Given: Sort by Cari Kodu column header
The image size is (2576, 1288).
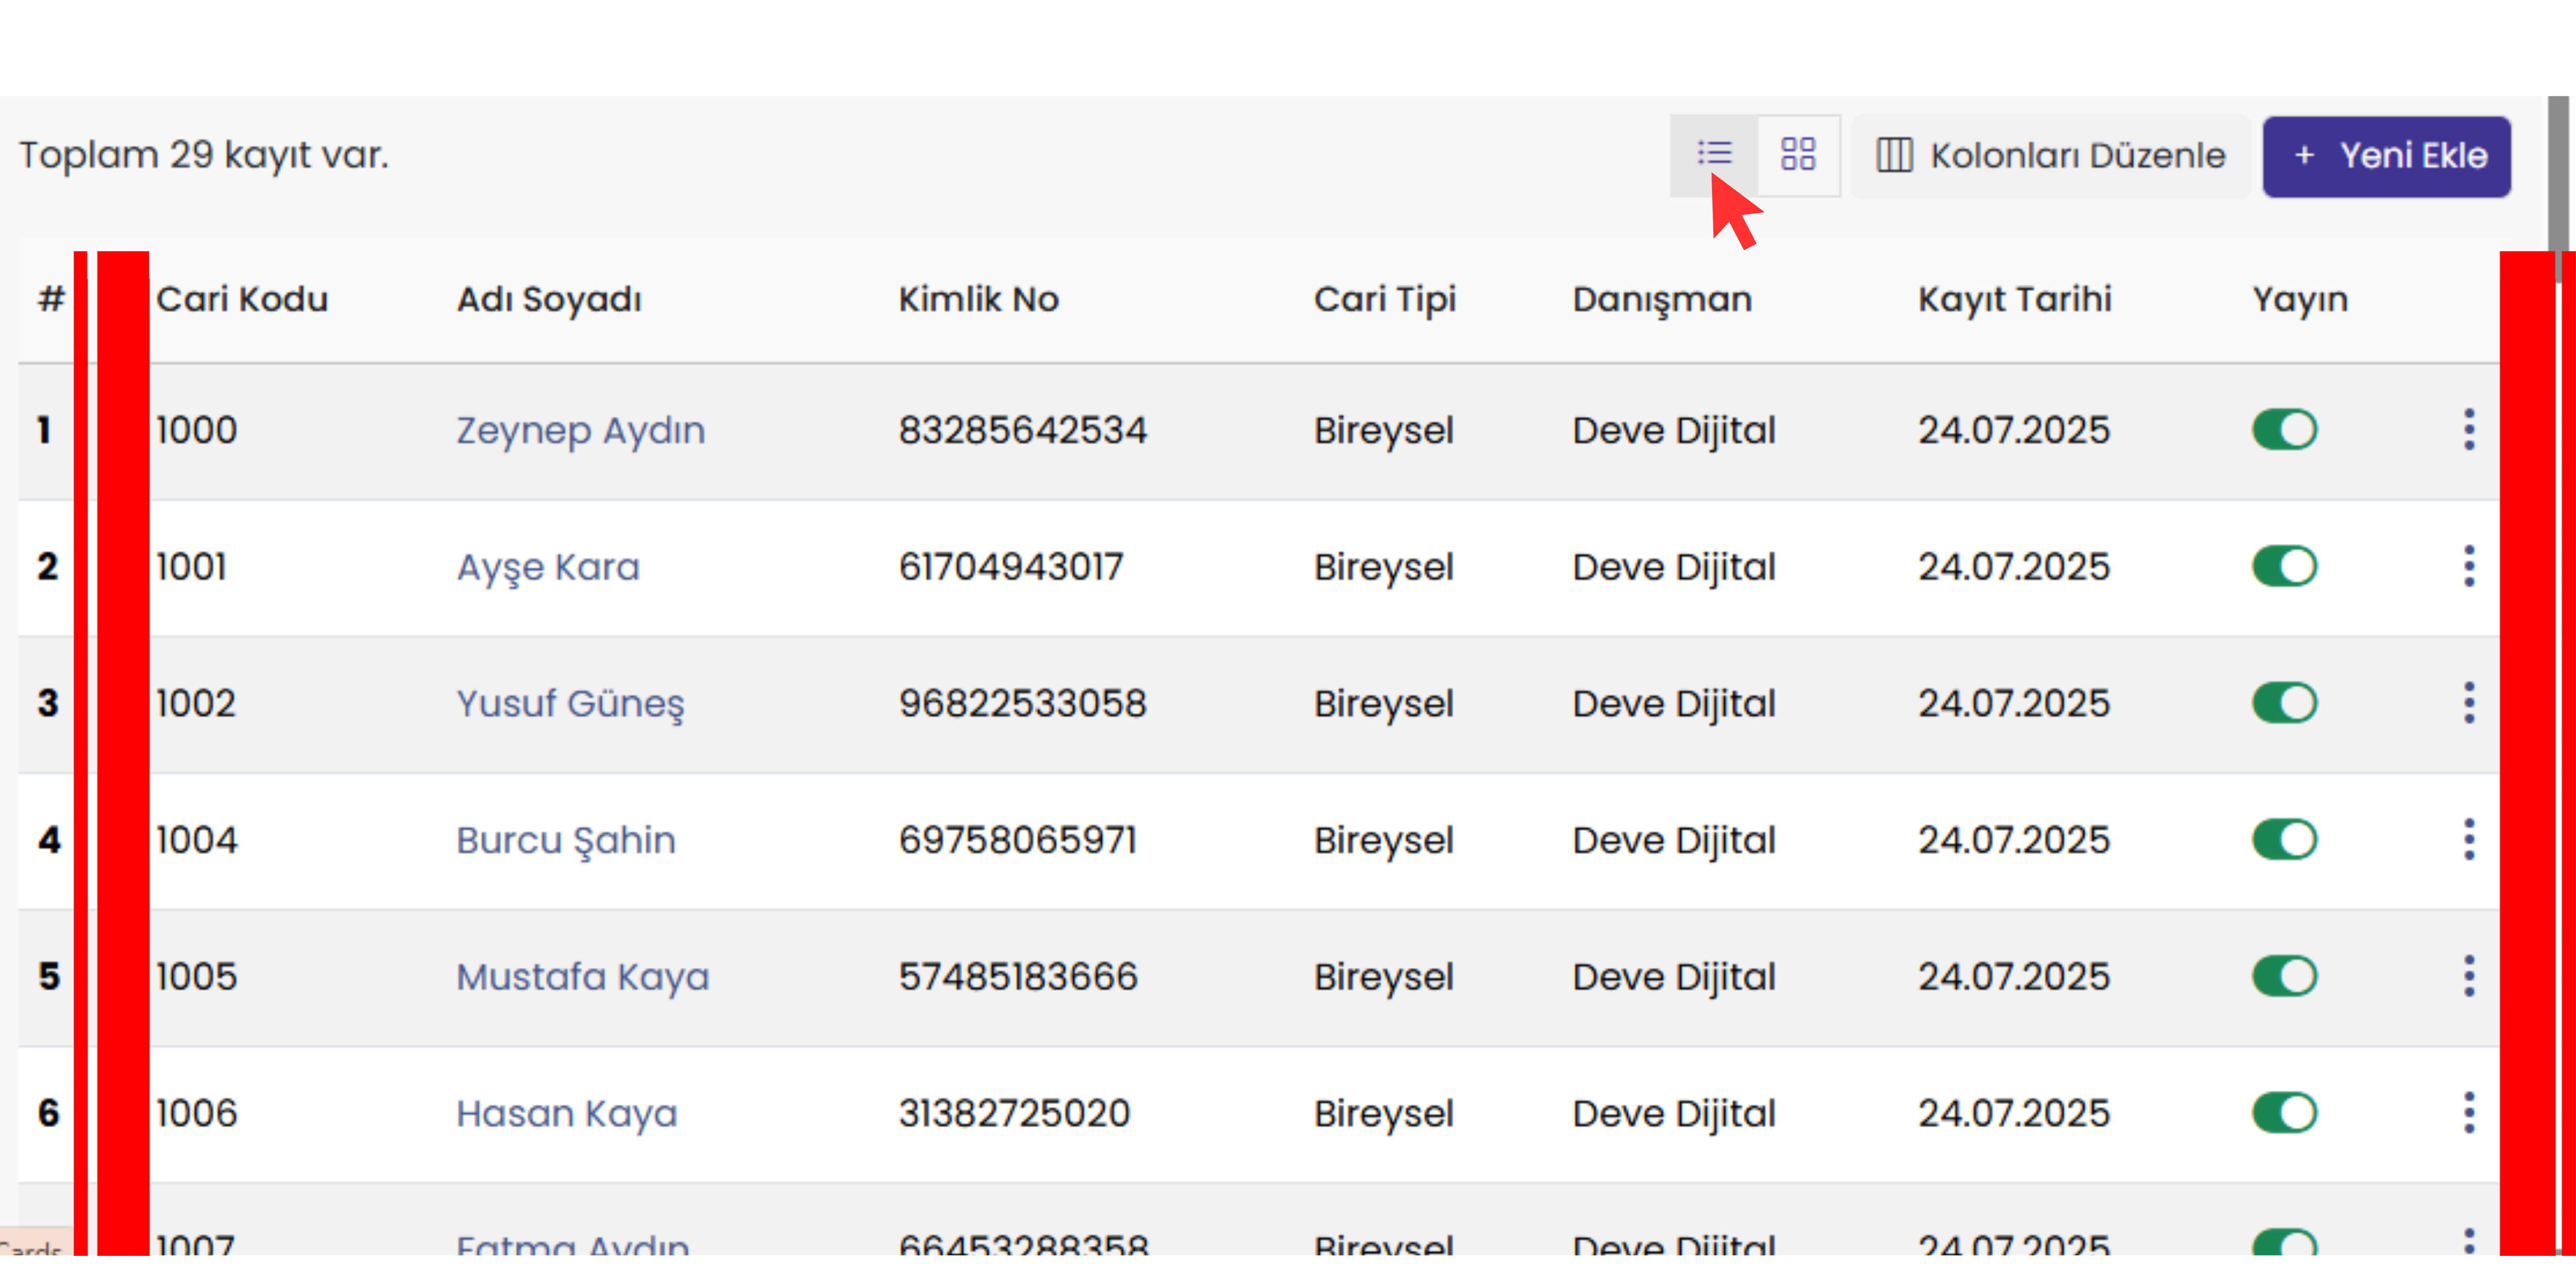Looking at the screenshot, I should tap(242, 299).
